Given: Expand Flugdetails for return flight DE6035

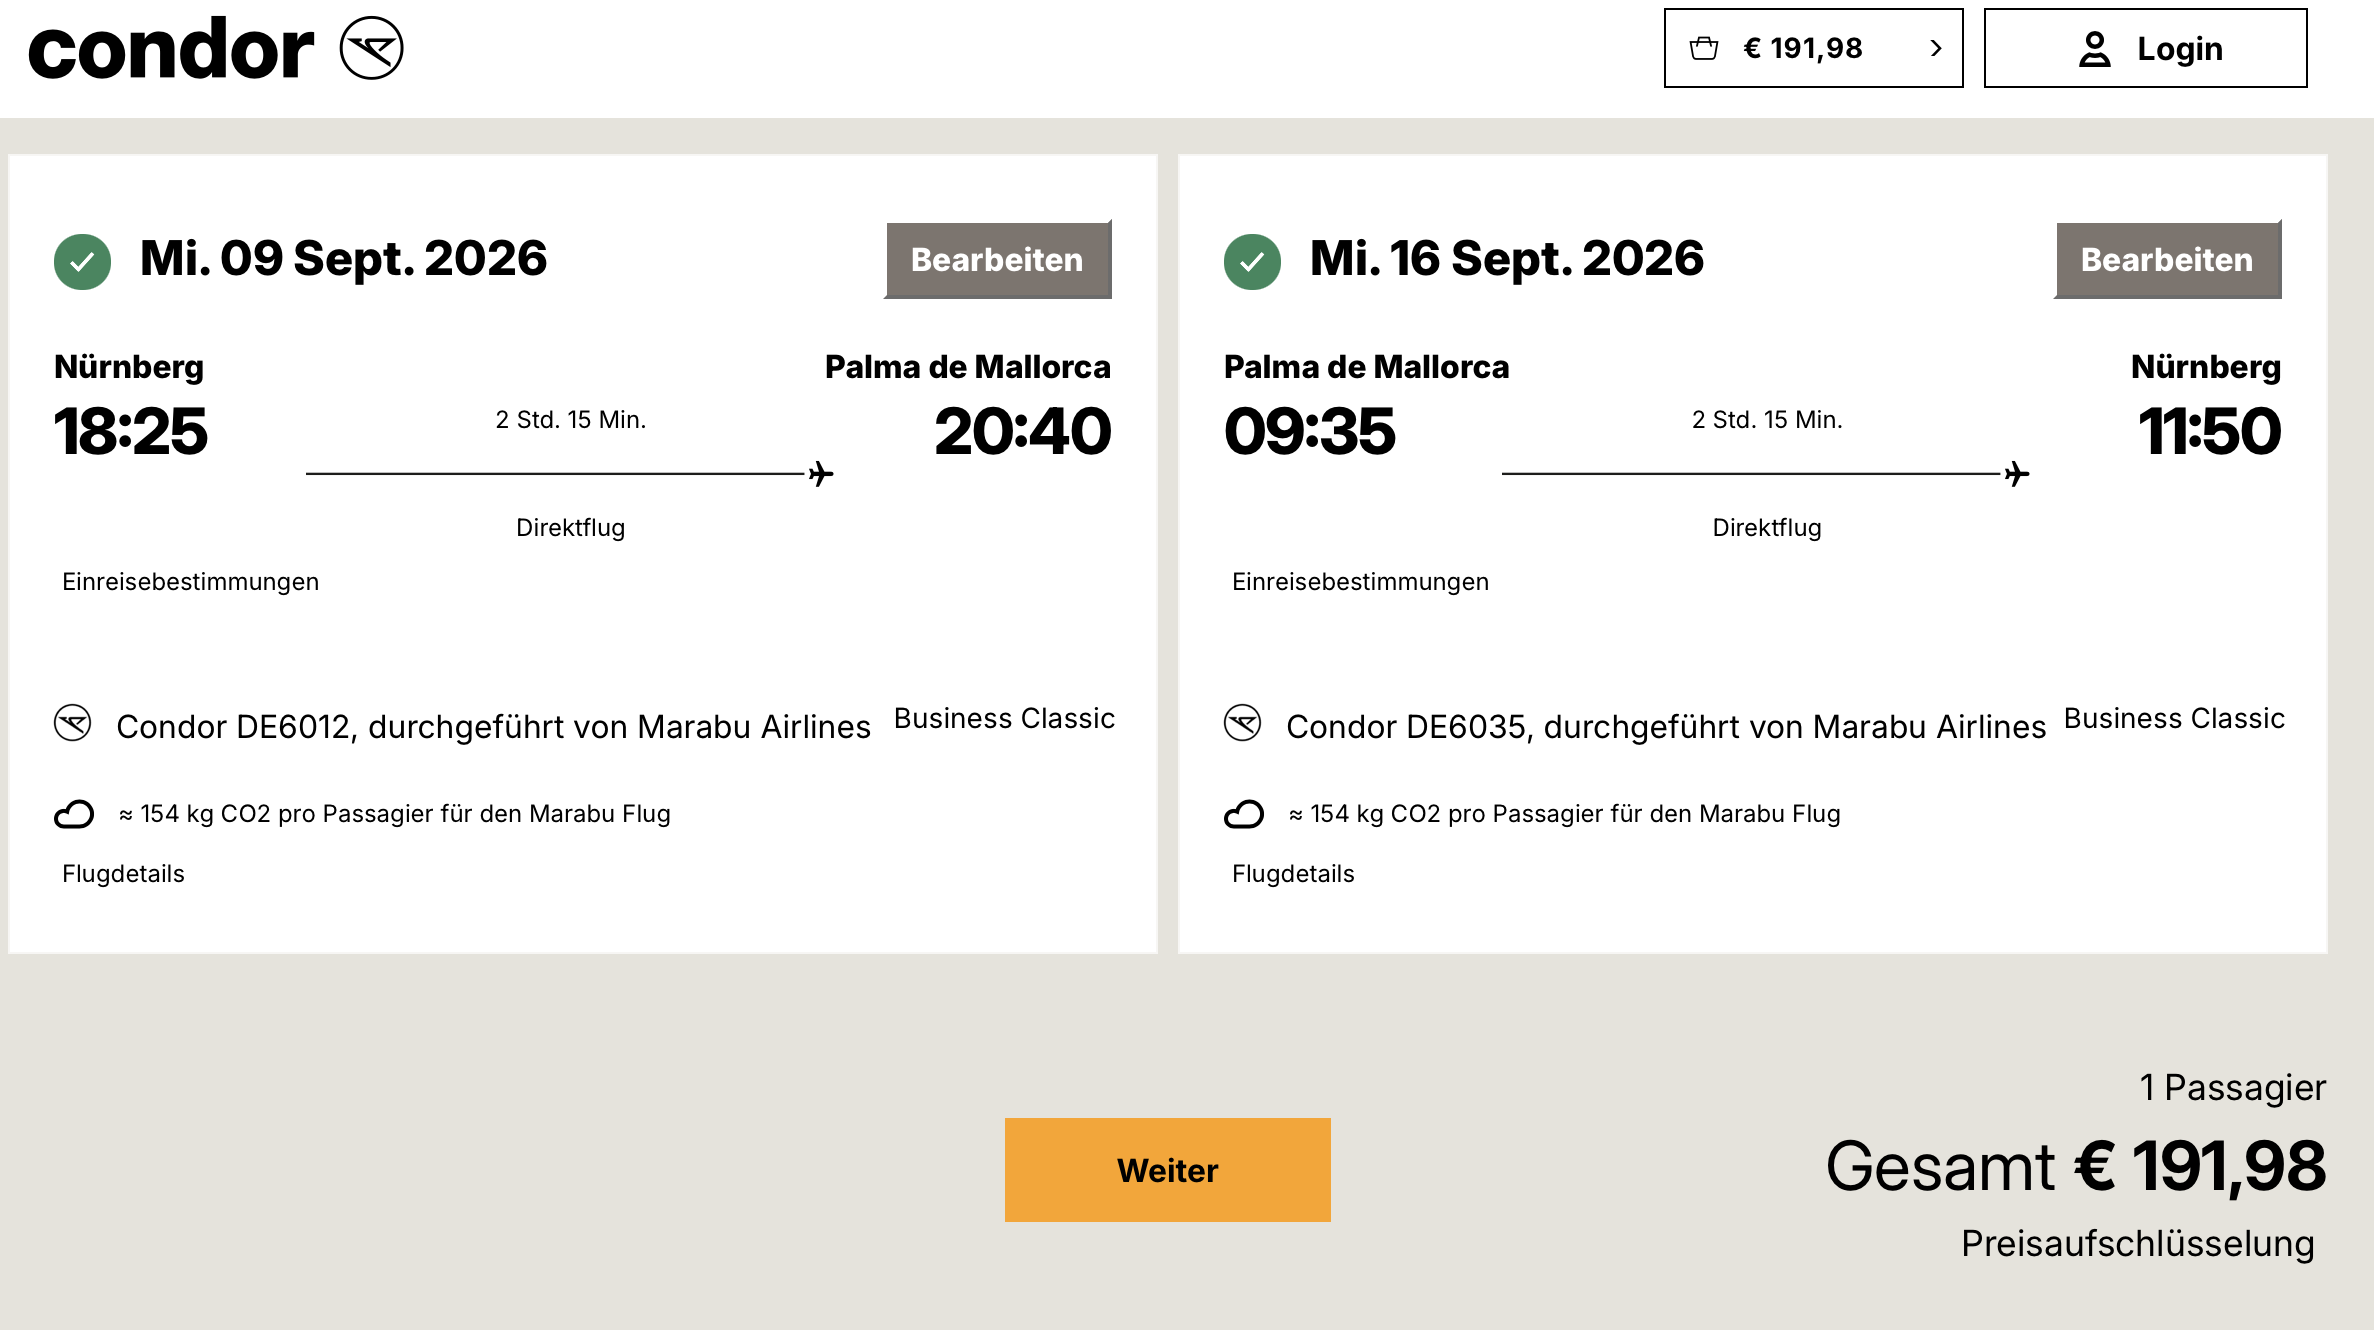Looking at the screenshot, I should click(x=1294, y=874).
